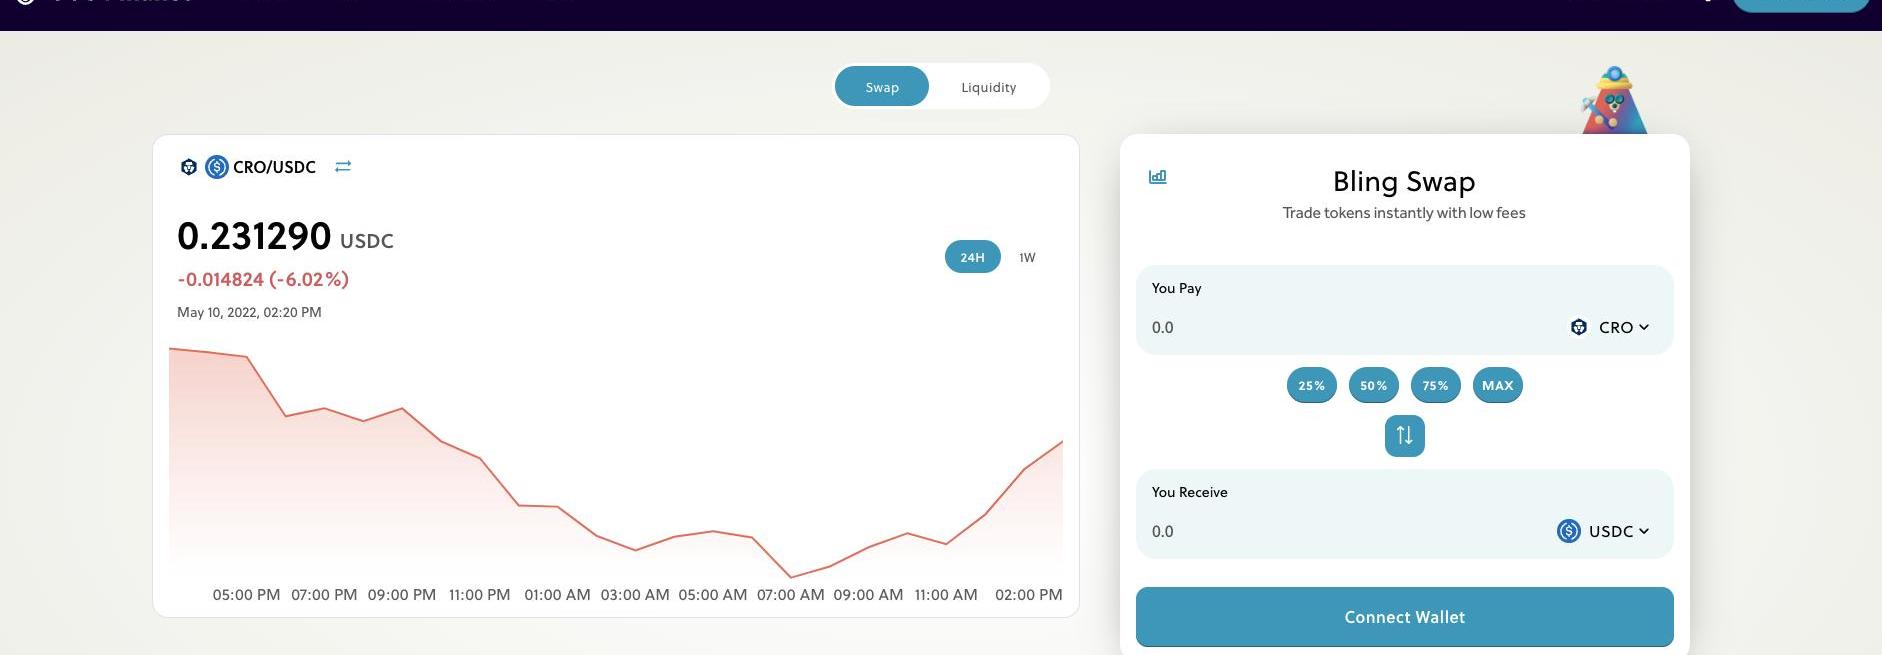1882x655 pixels.
Task: Click the 07:00 AM chart axis label
Action: (x=790, y=594)
